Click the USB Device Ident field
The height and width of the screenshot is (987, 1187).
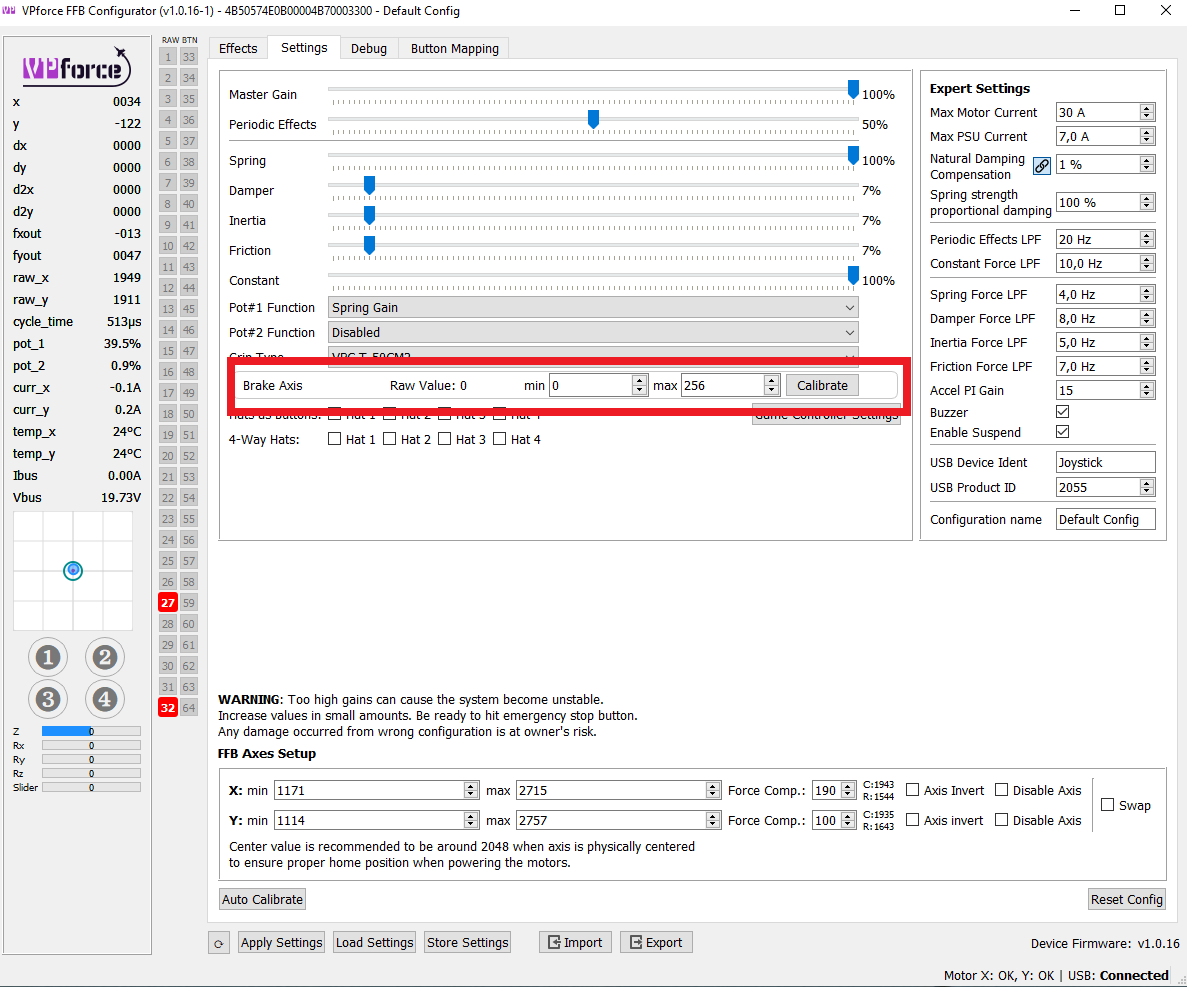click(1105, 462)
